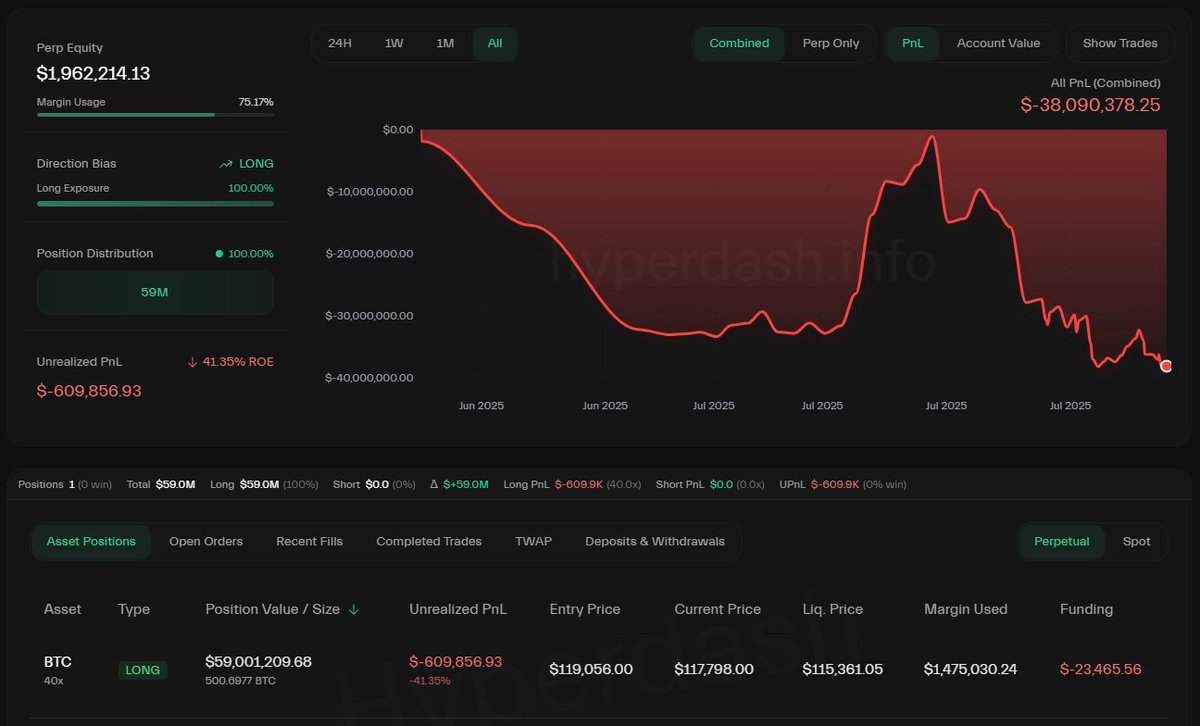Viewport: 1200px width, 726px height.
Task: Click the Type column header
Action: pyautogui.click(x=134, y=609)
